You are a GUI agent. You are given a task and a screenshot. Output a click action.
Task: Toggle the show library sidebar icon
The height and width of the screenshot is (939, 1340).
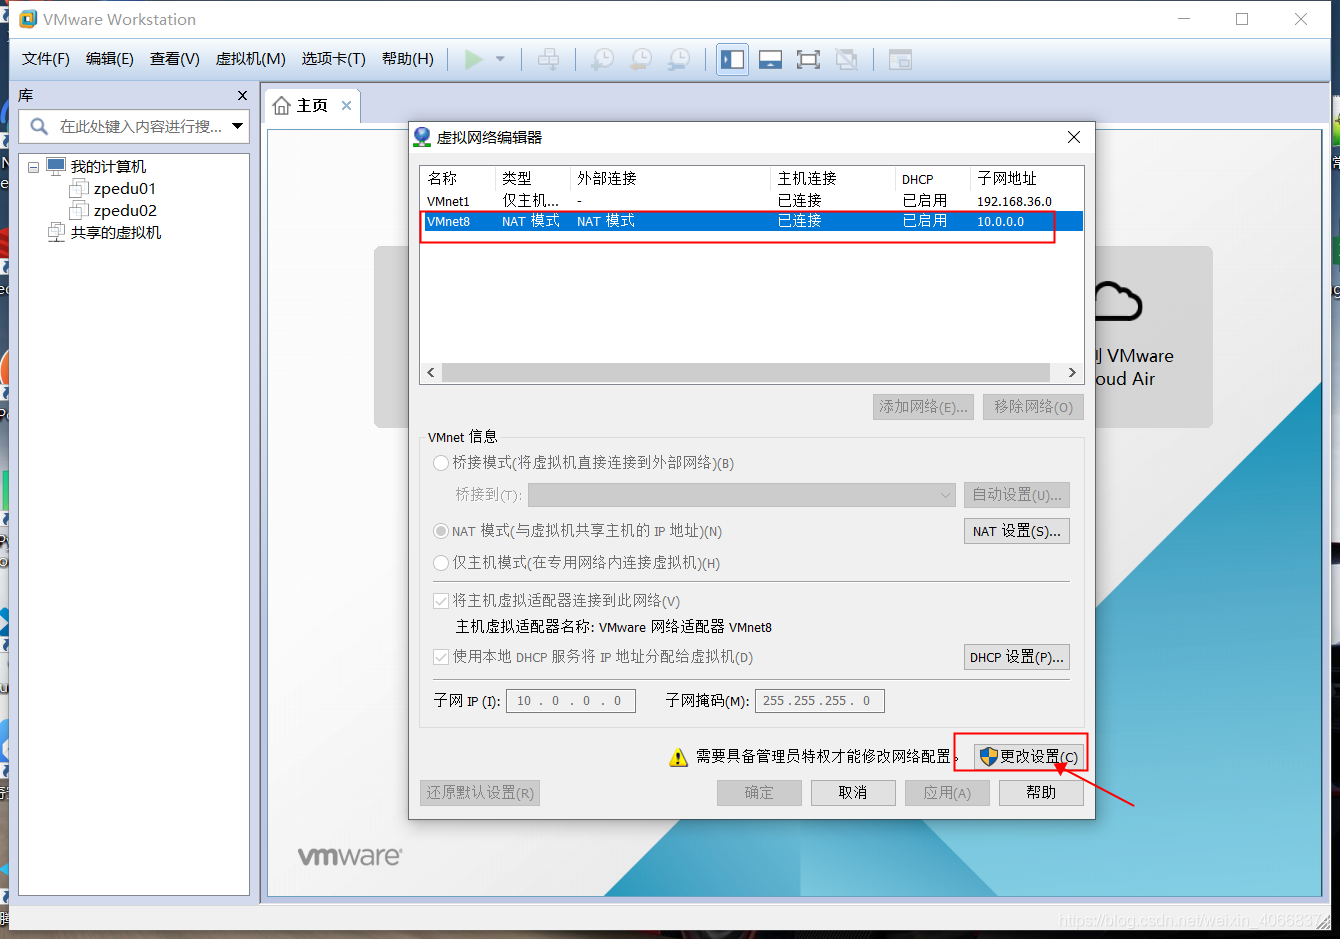[x=733, y=60]
